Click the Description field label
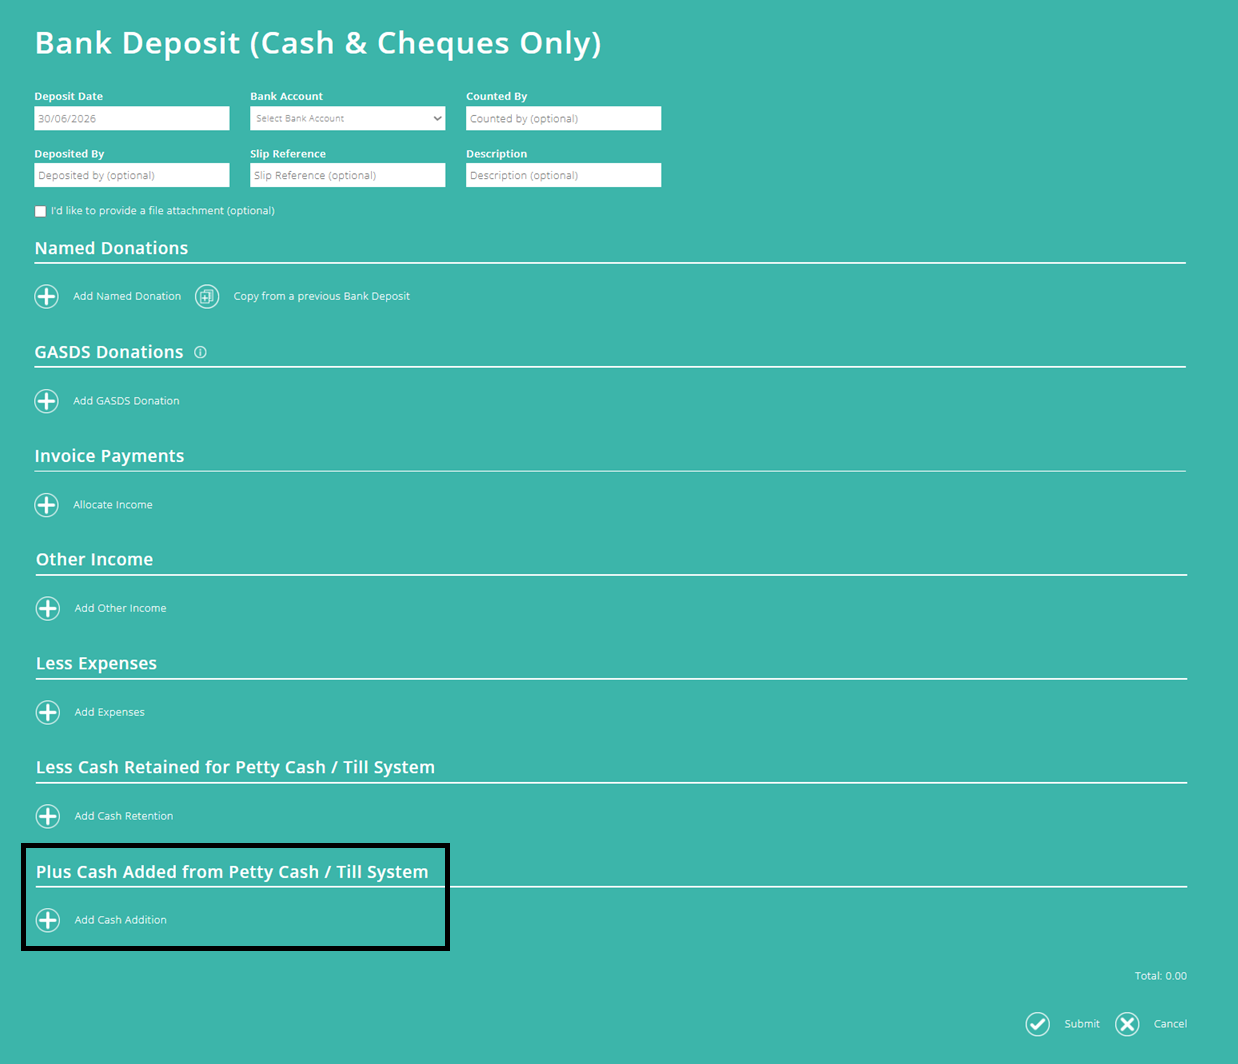Viewport: 1238px width, 1064px height. point(497,154)
